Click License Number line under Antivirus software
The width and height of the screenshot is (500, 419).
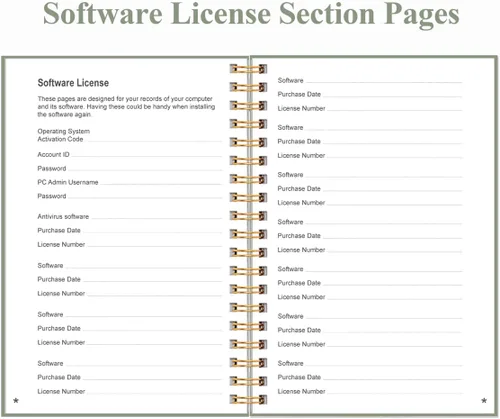[x=154, y=245]
